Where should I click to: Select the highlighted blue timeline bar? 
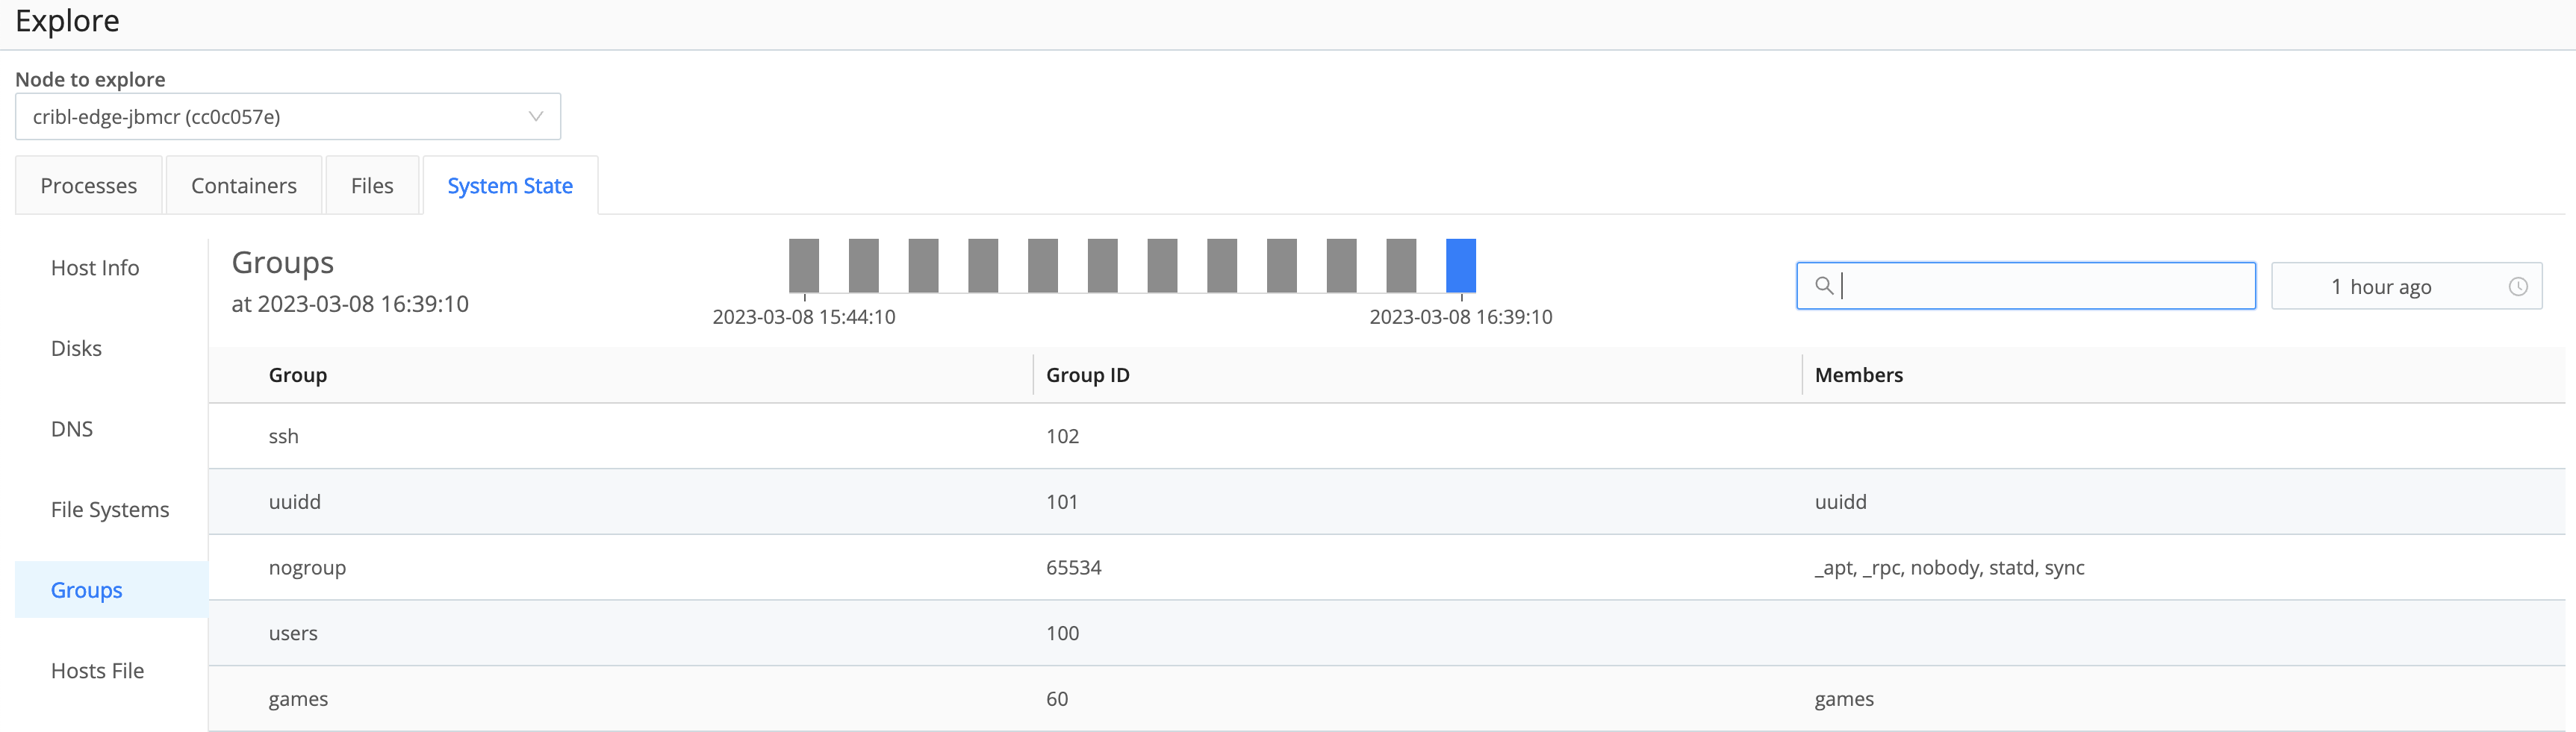coord(1461,265)
